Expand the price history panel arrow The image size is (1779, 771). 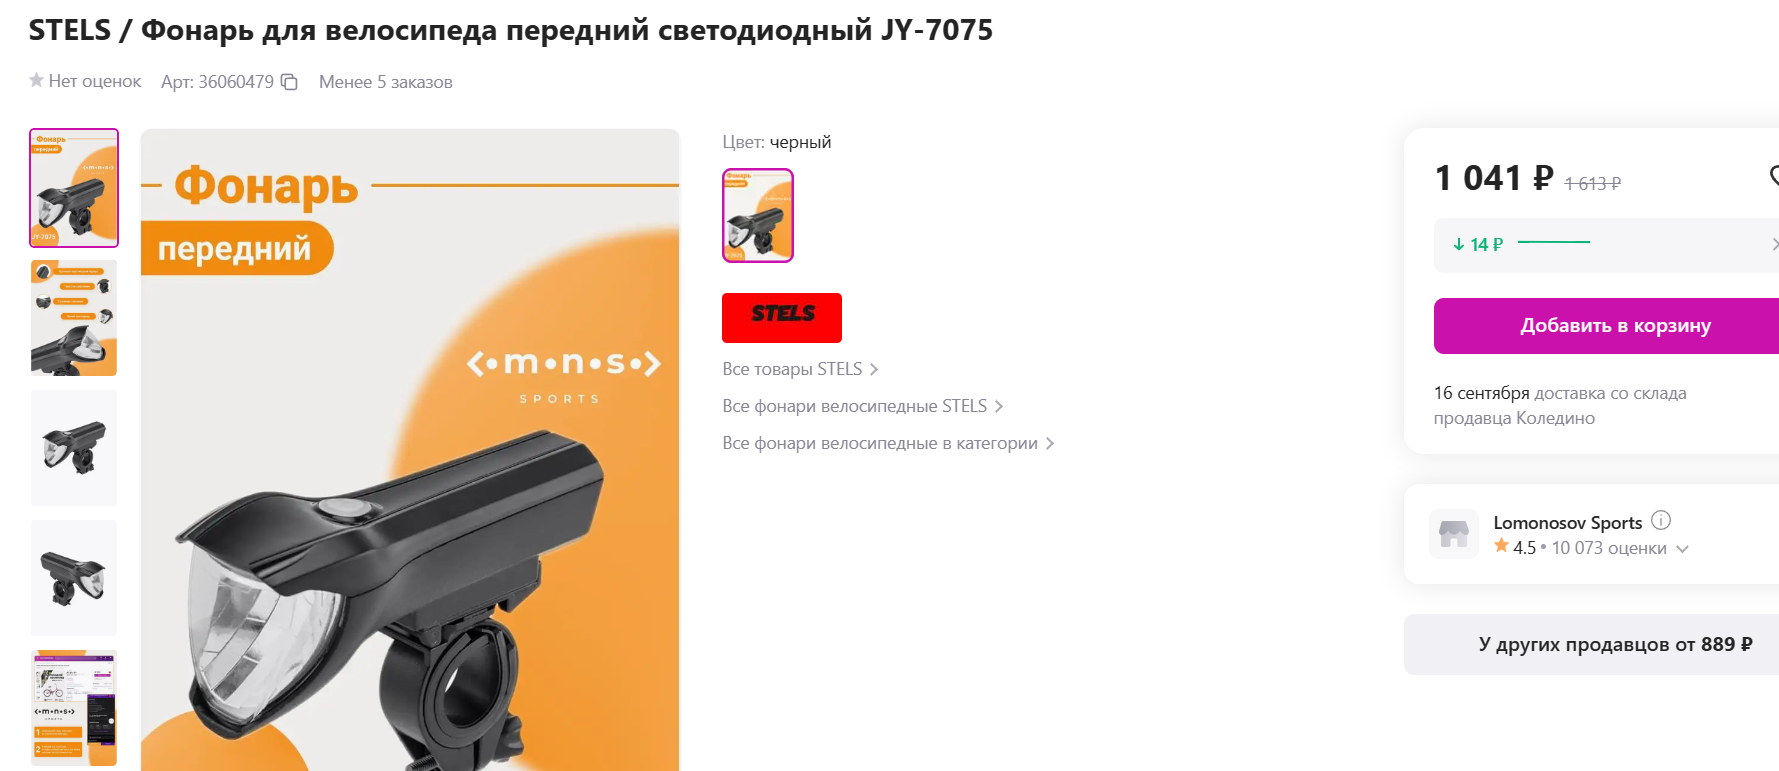[1774, 244]
